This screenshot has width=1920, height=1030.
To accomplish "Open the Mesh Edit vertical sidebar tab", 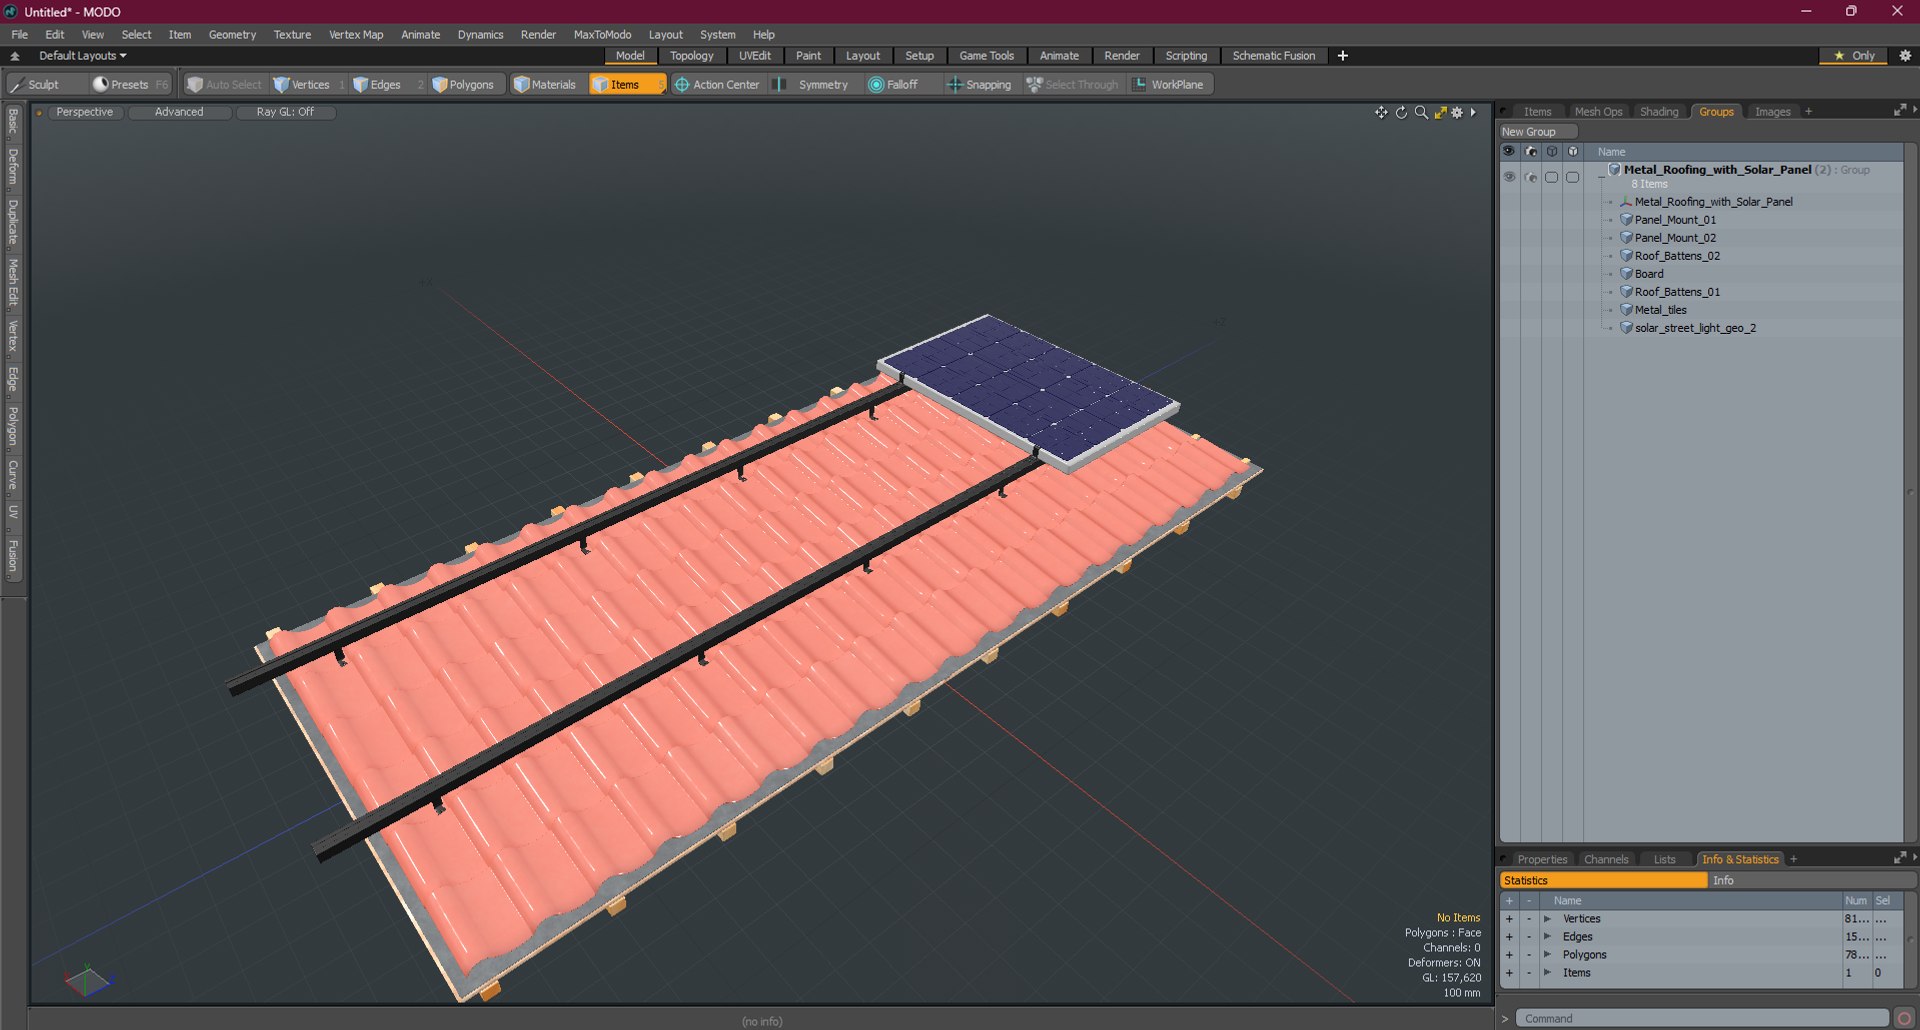I will (x=13, y=282).
